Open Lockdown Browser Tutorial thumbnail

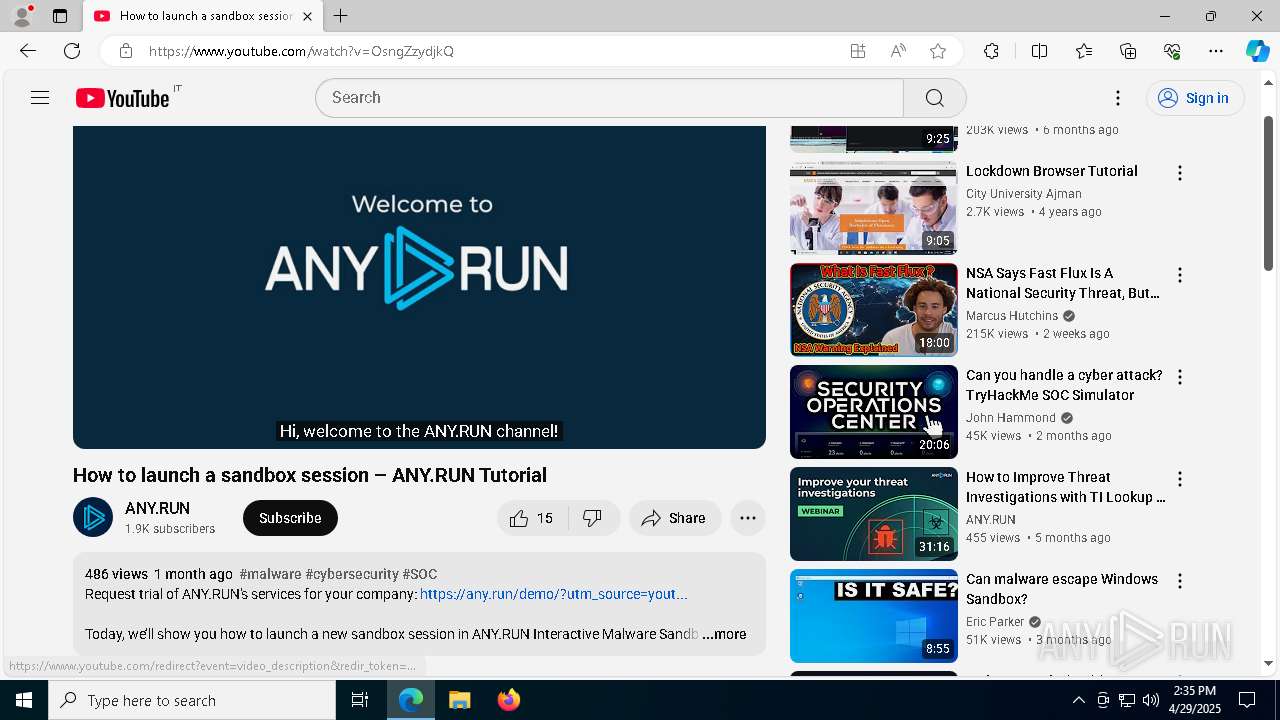[x=873, y=208]
